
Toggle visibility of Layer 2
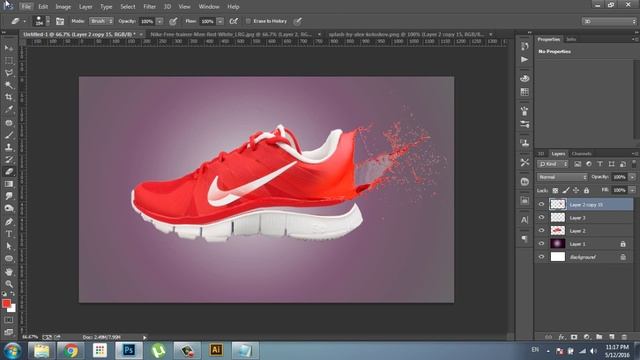(541, 231)
